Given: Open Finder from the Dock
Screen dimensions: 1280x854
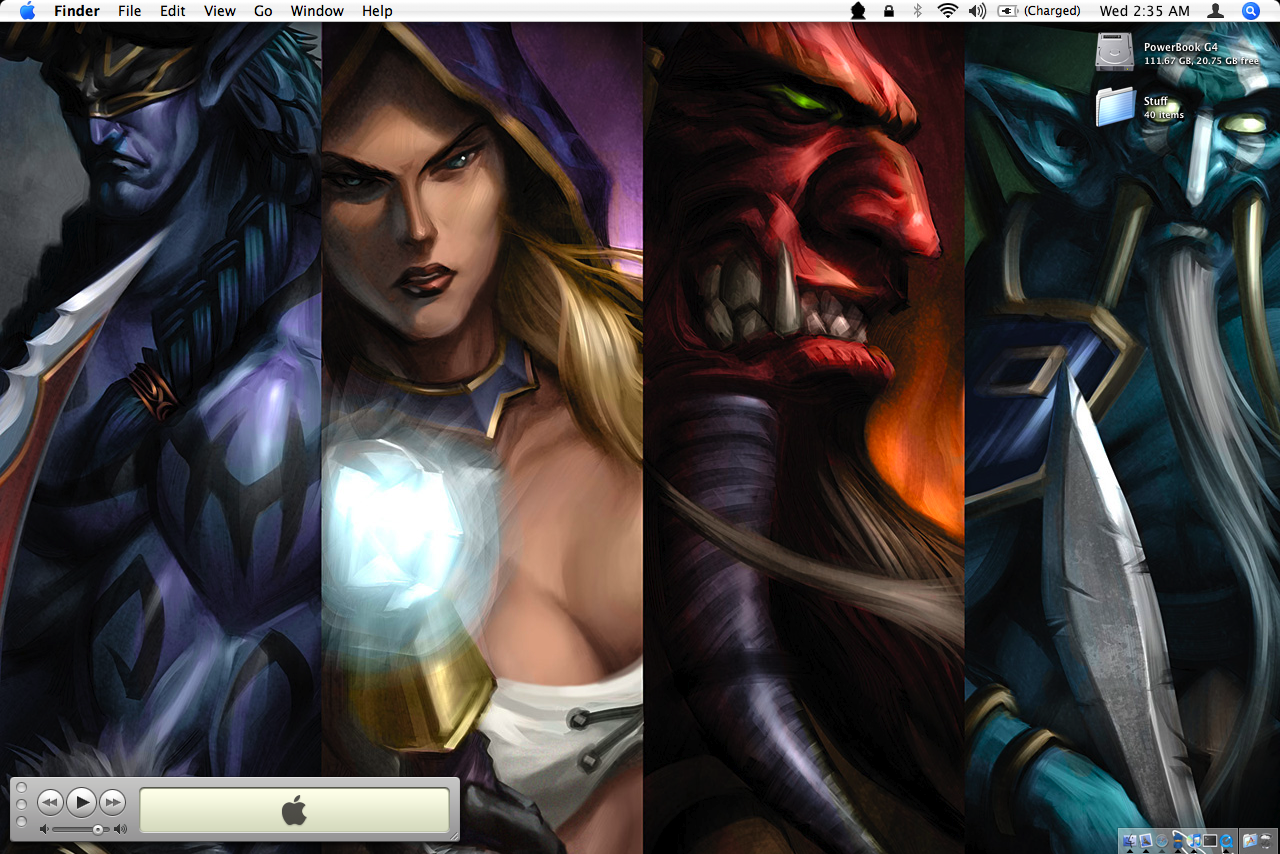Looking at the screenshot, I should tap(1130, 841).
